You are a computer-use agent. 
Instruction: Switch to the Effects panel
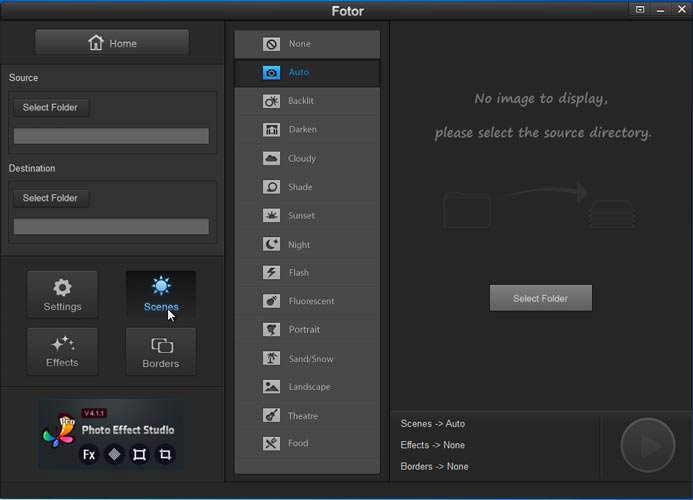62,351
